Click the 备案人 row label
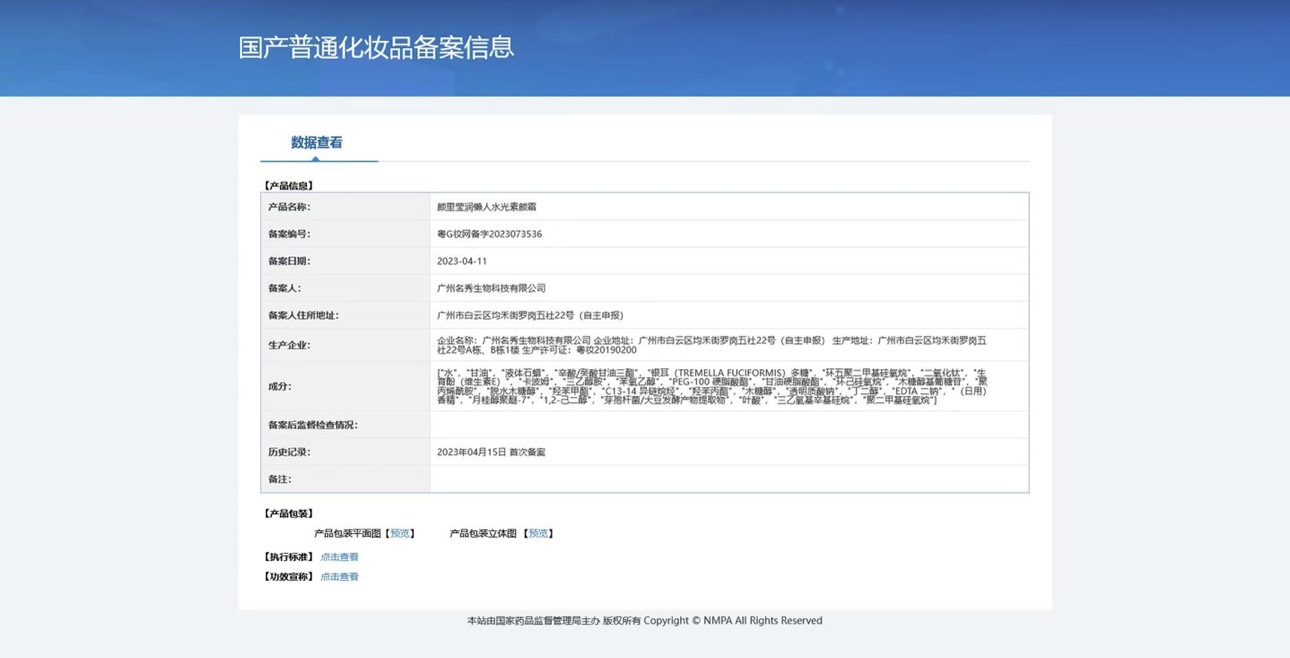1290x658 pixels. 284,288
